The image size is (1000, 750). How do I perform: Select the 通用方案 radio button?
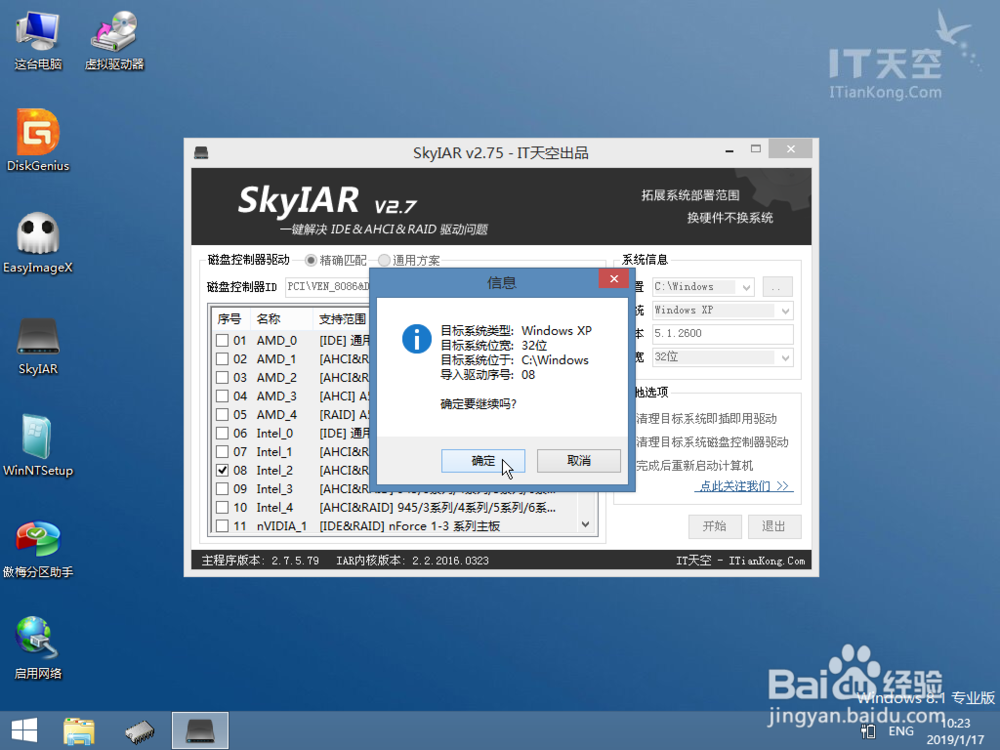click(384, 260)
